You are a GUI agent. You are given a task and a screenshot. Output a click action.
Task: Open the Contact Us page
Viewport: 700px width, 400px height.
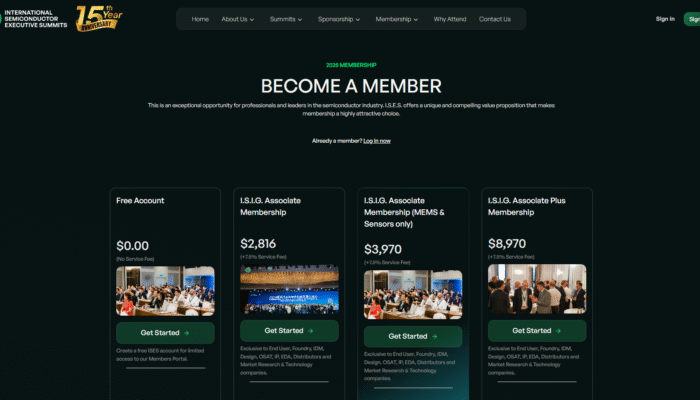tap(495, 19)
